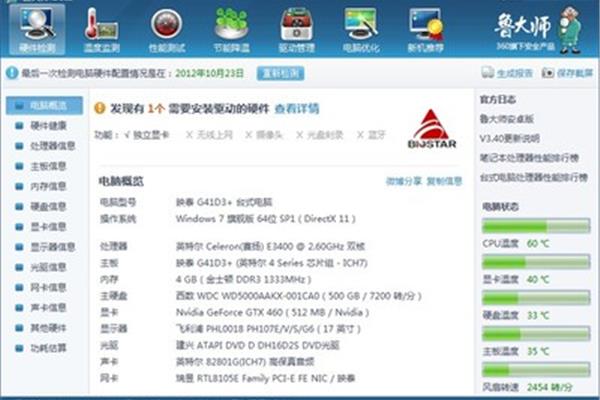Open the 温度监测 thermometer tool
This screenshot has height=400, width=600.
(x=101, y=29)
